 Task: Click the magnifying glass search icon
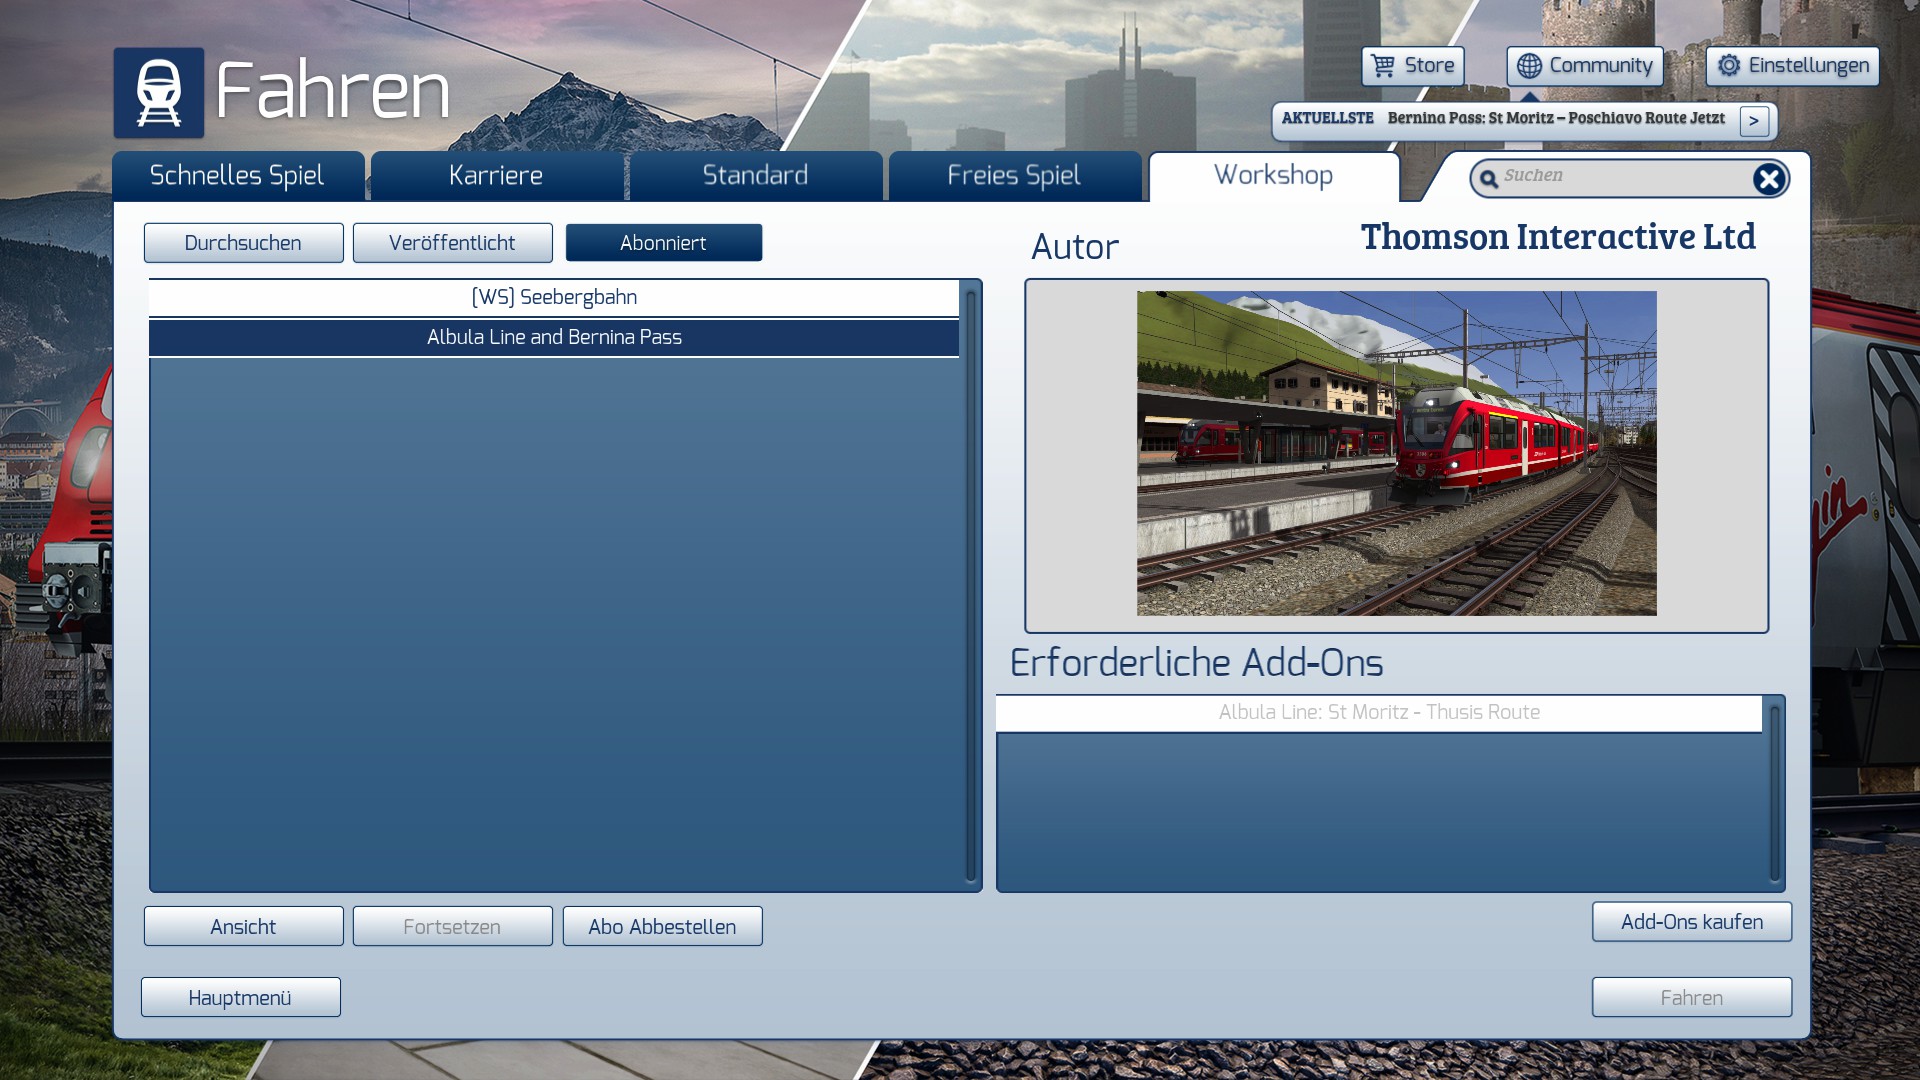pyautogui.click(x=1489, y=179)
